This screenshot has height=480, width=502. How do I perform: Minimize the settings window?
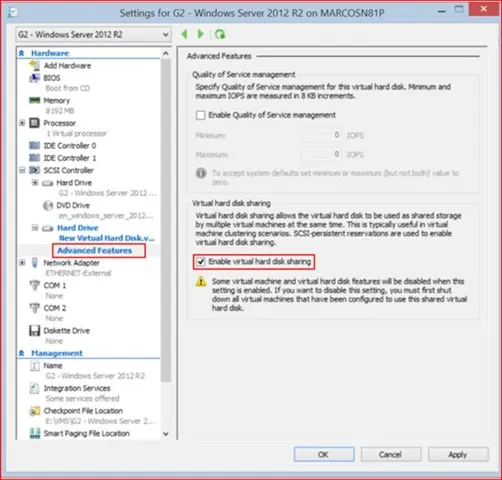coord(442,10)
